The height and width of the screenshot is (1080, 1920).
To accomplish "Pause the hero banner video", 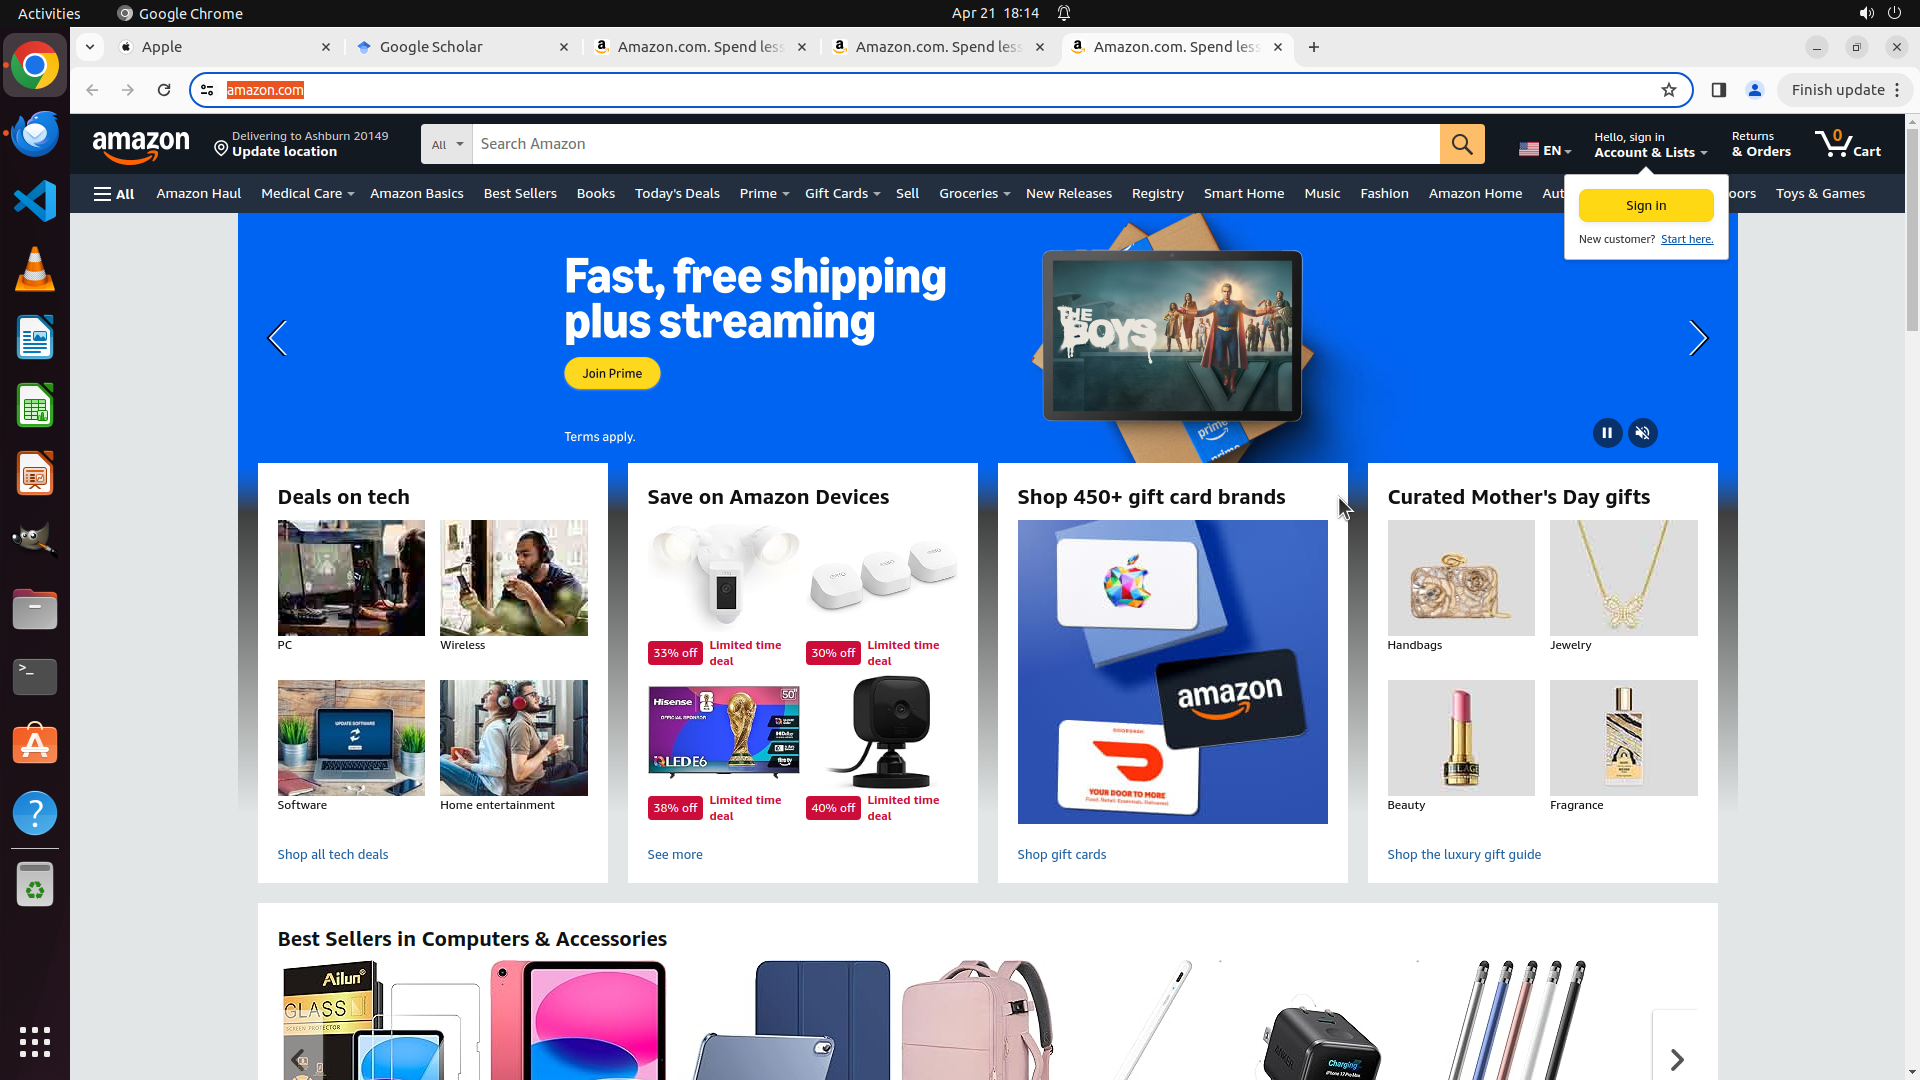I will pos(1607,433).
